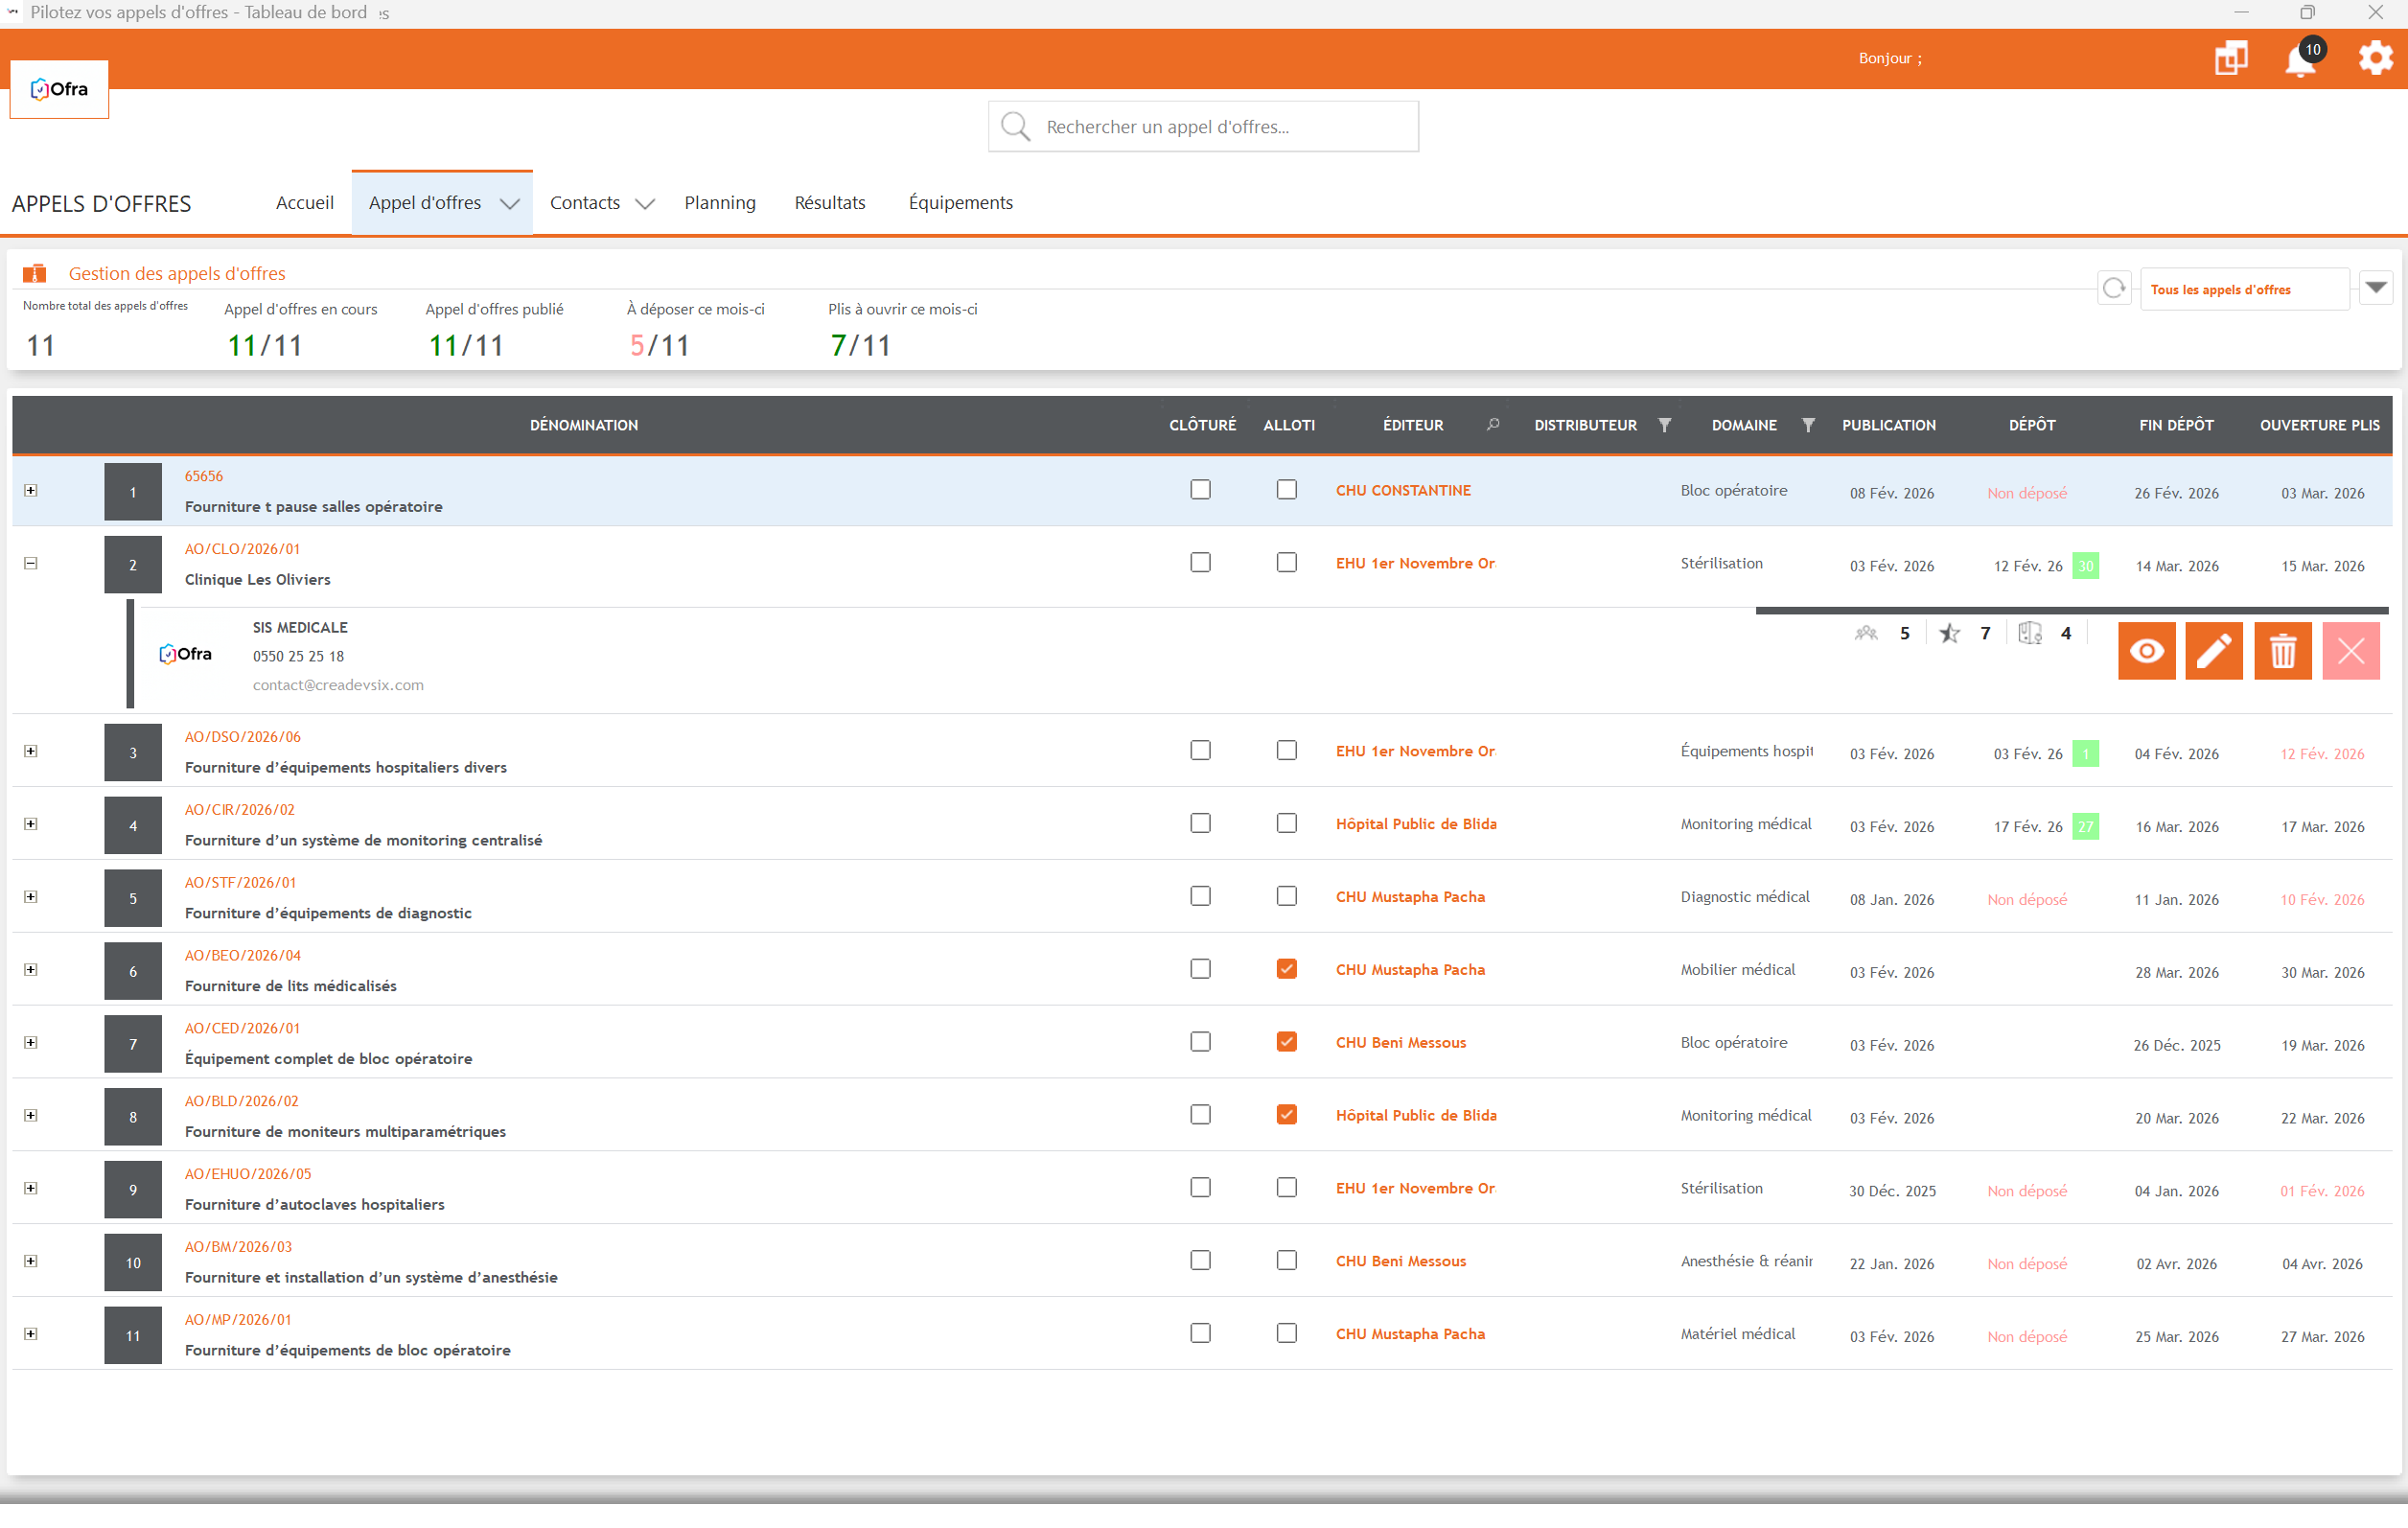Check Clôturé box for CHU CONSTANTINE row
Viewport: 2408px width, 1528px height.
(x=1200, y=490)
